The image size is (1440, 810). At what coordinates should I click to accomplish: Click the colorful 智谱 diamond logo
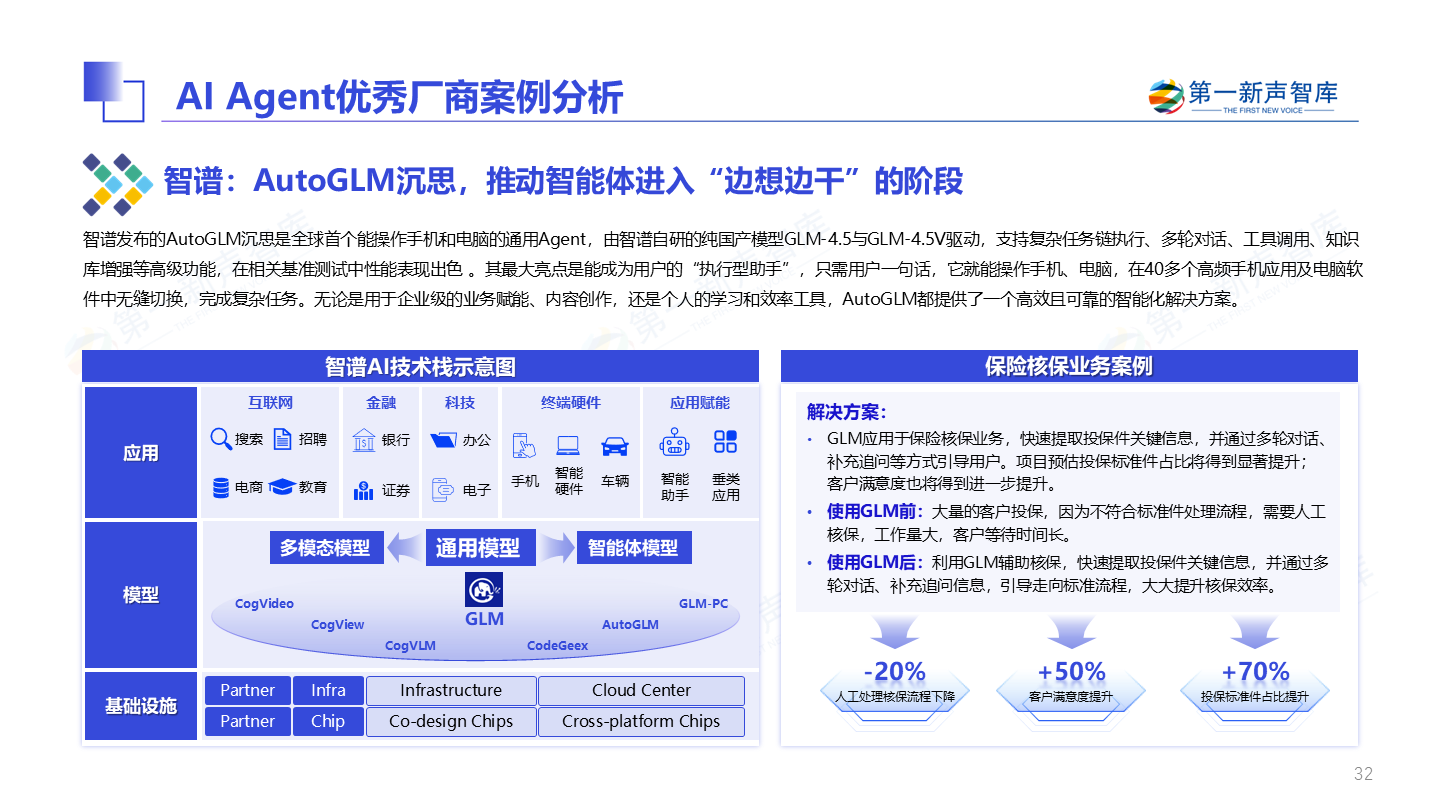tap(117, 185)
